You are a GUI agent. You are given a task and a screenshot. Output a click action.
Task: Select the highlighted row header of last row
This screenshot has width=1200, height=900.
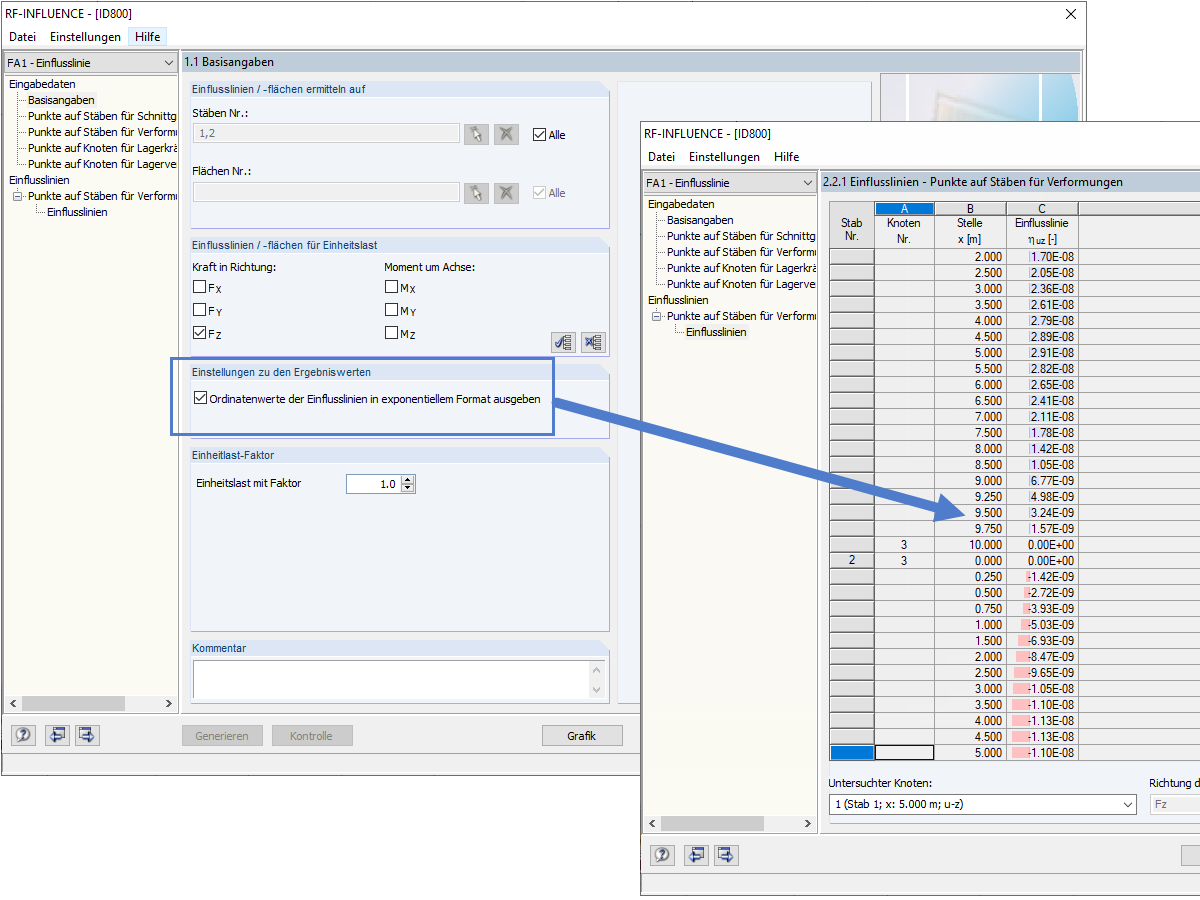(x=852, y=753)
